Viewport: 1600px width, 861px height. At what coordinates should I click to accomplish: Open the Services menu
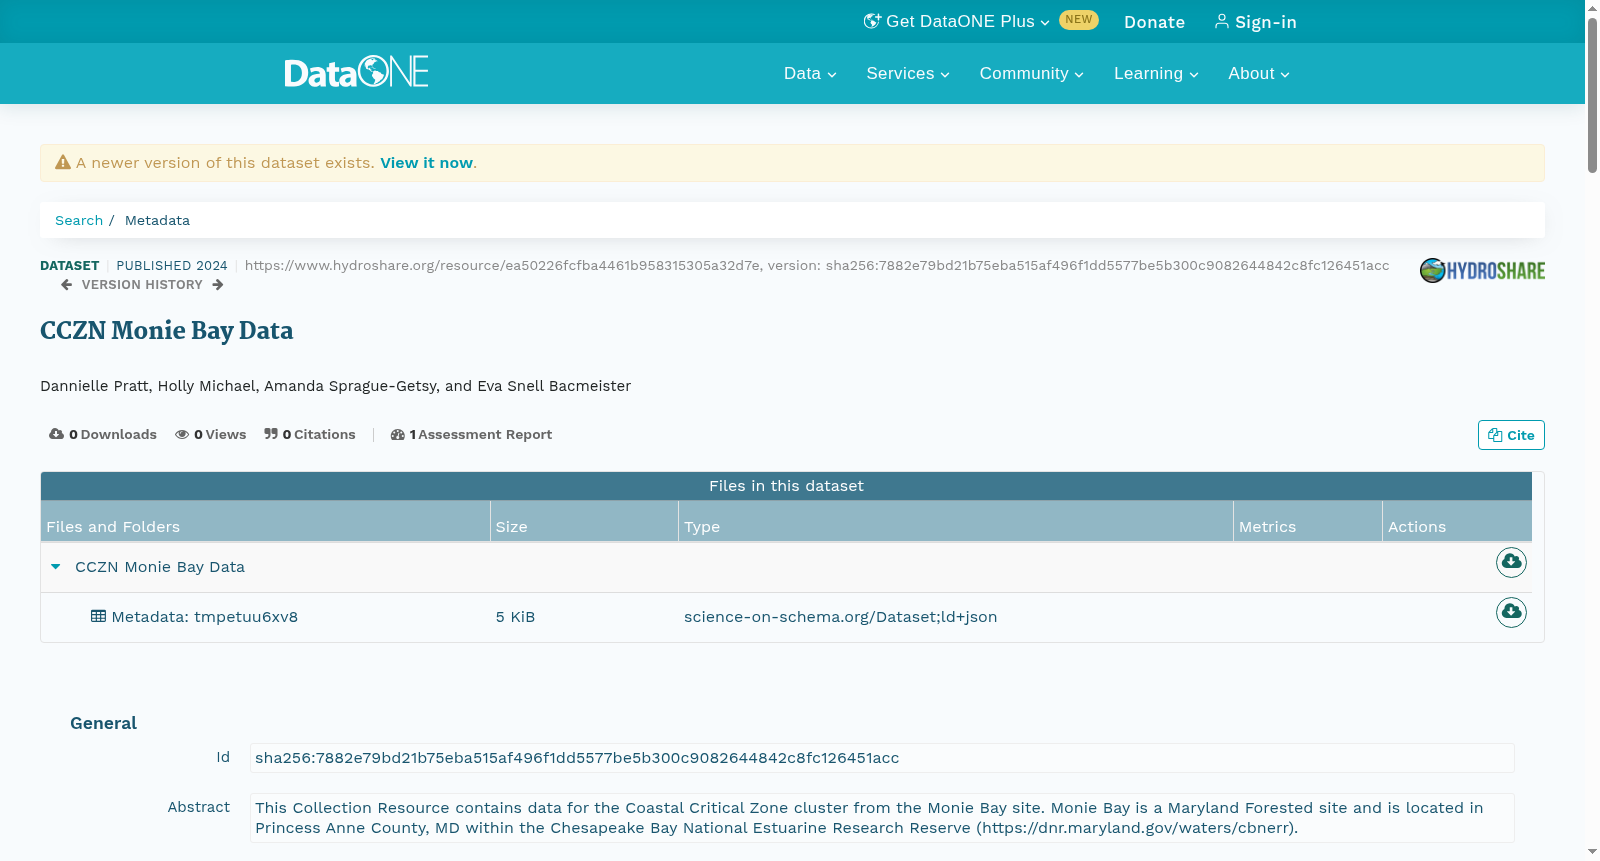coord(908,73)
